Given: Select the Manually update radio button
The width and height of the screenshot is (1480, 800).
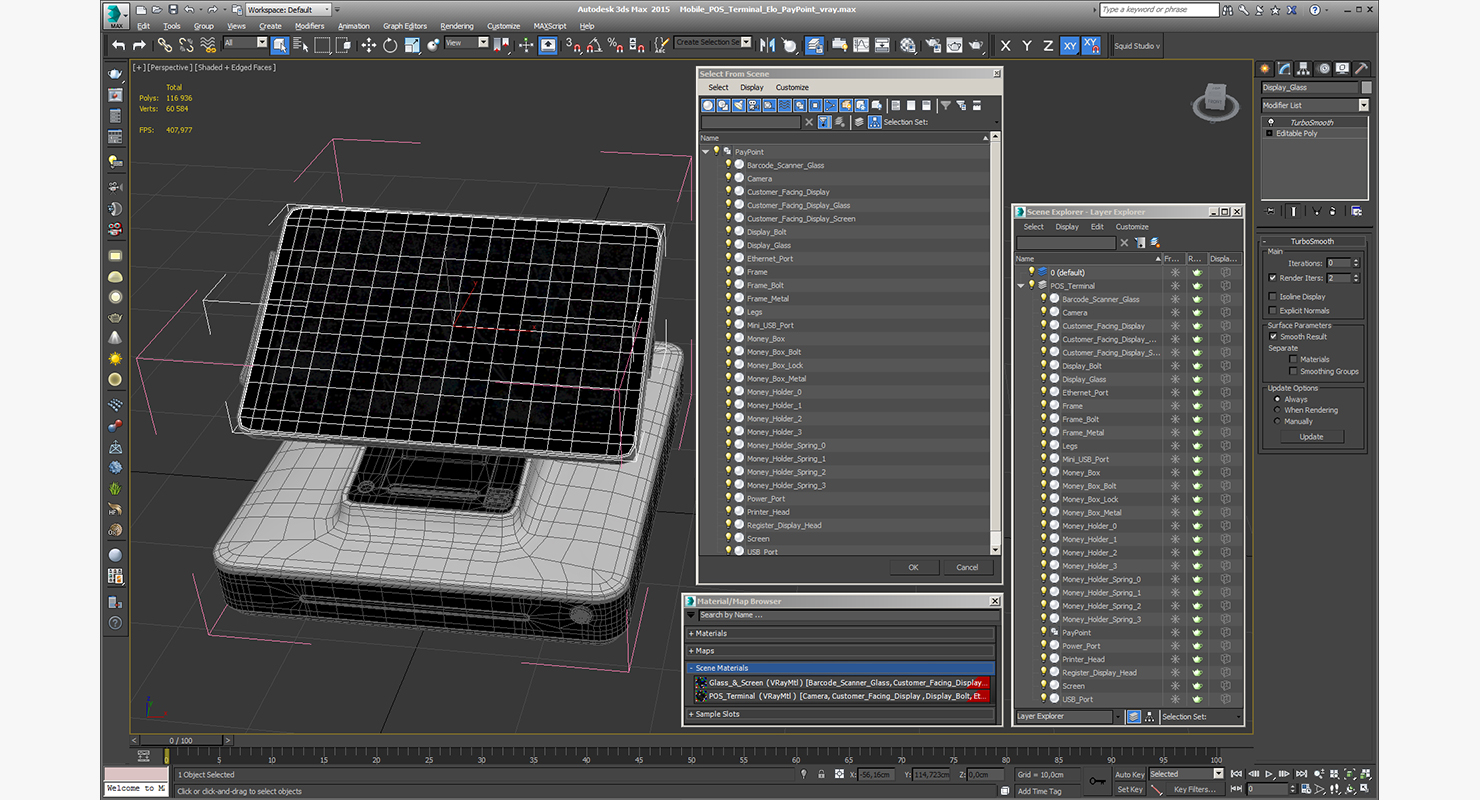Looking at the screenshot, I should tap(1277, 421).
